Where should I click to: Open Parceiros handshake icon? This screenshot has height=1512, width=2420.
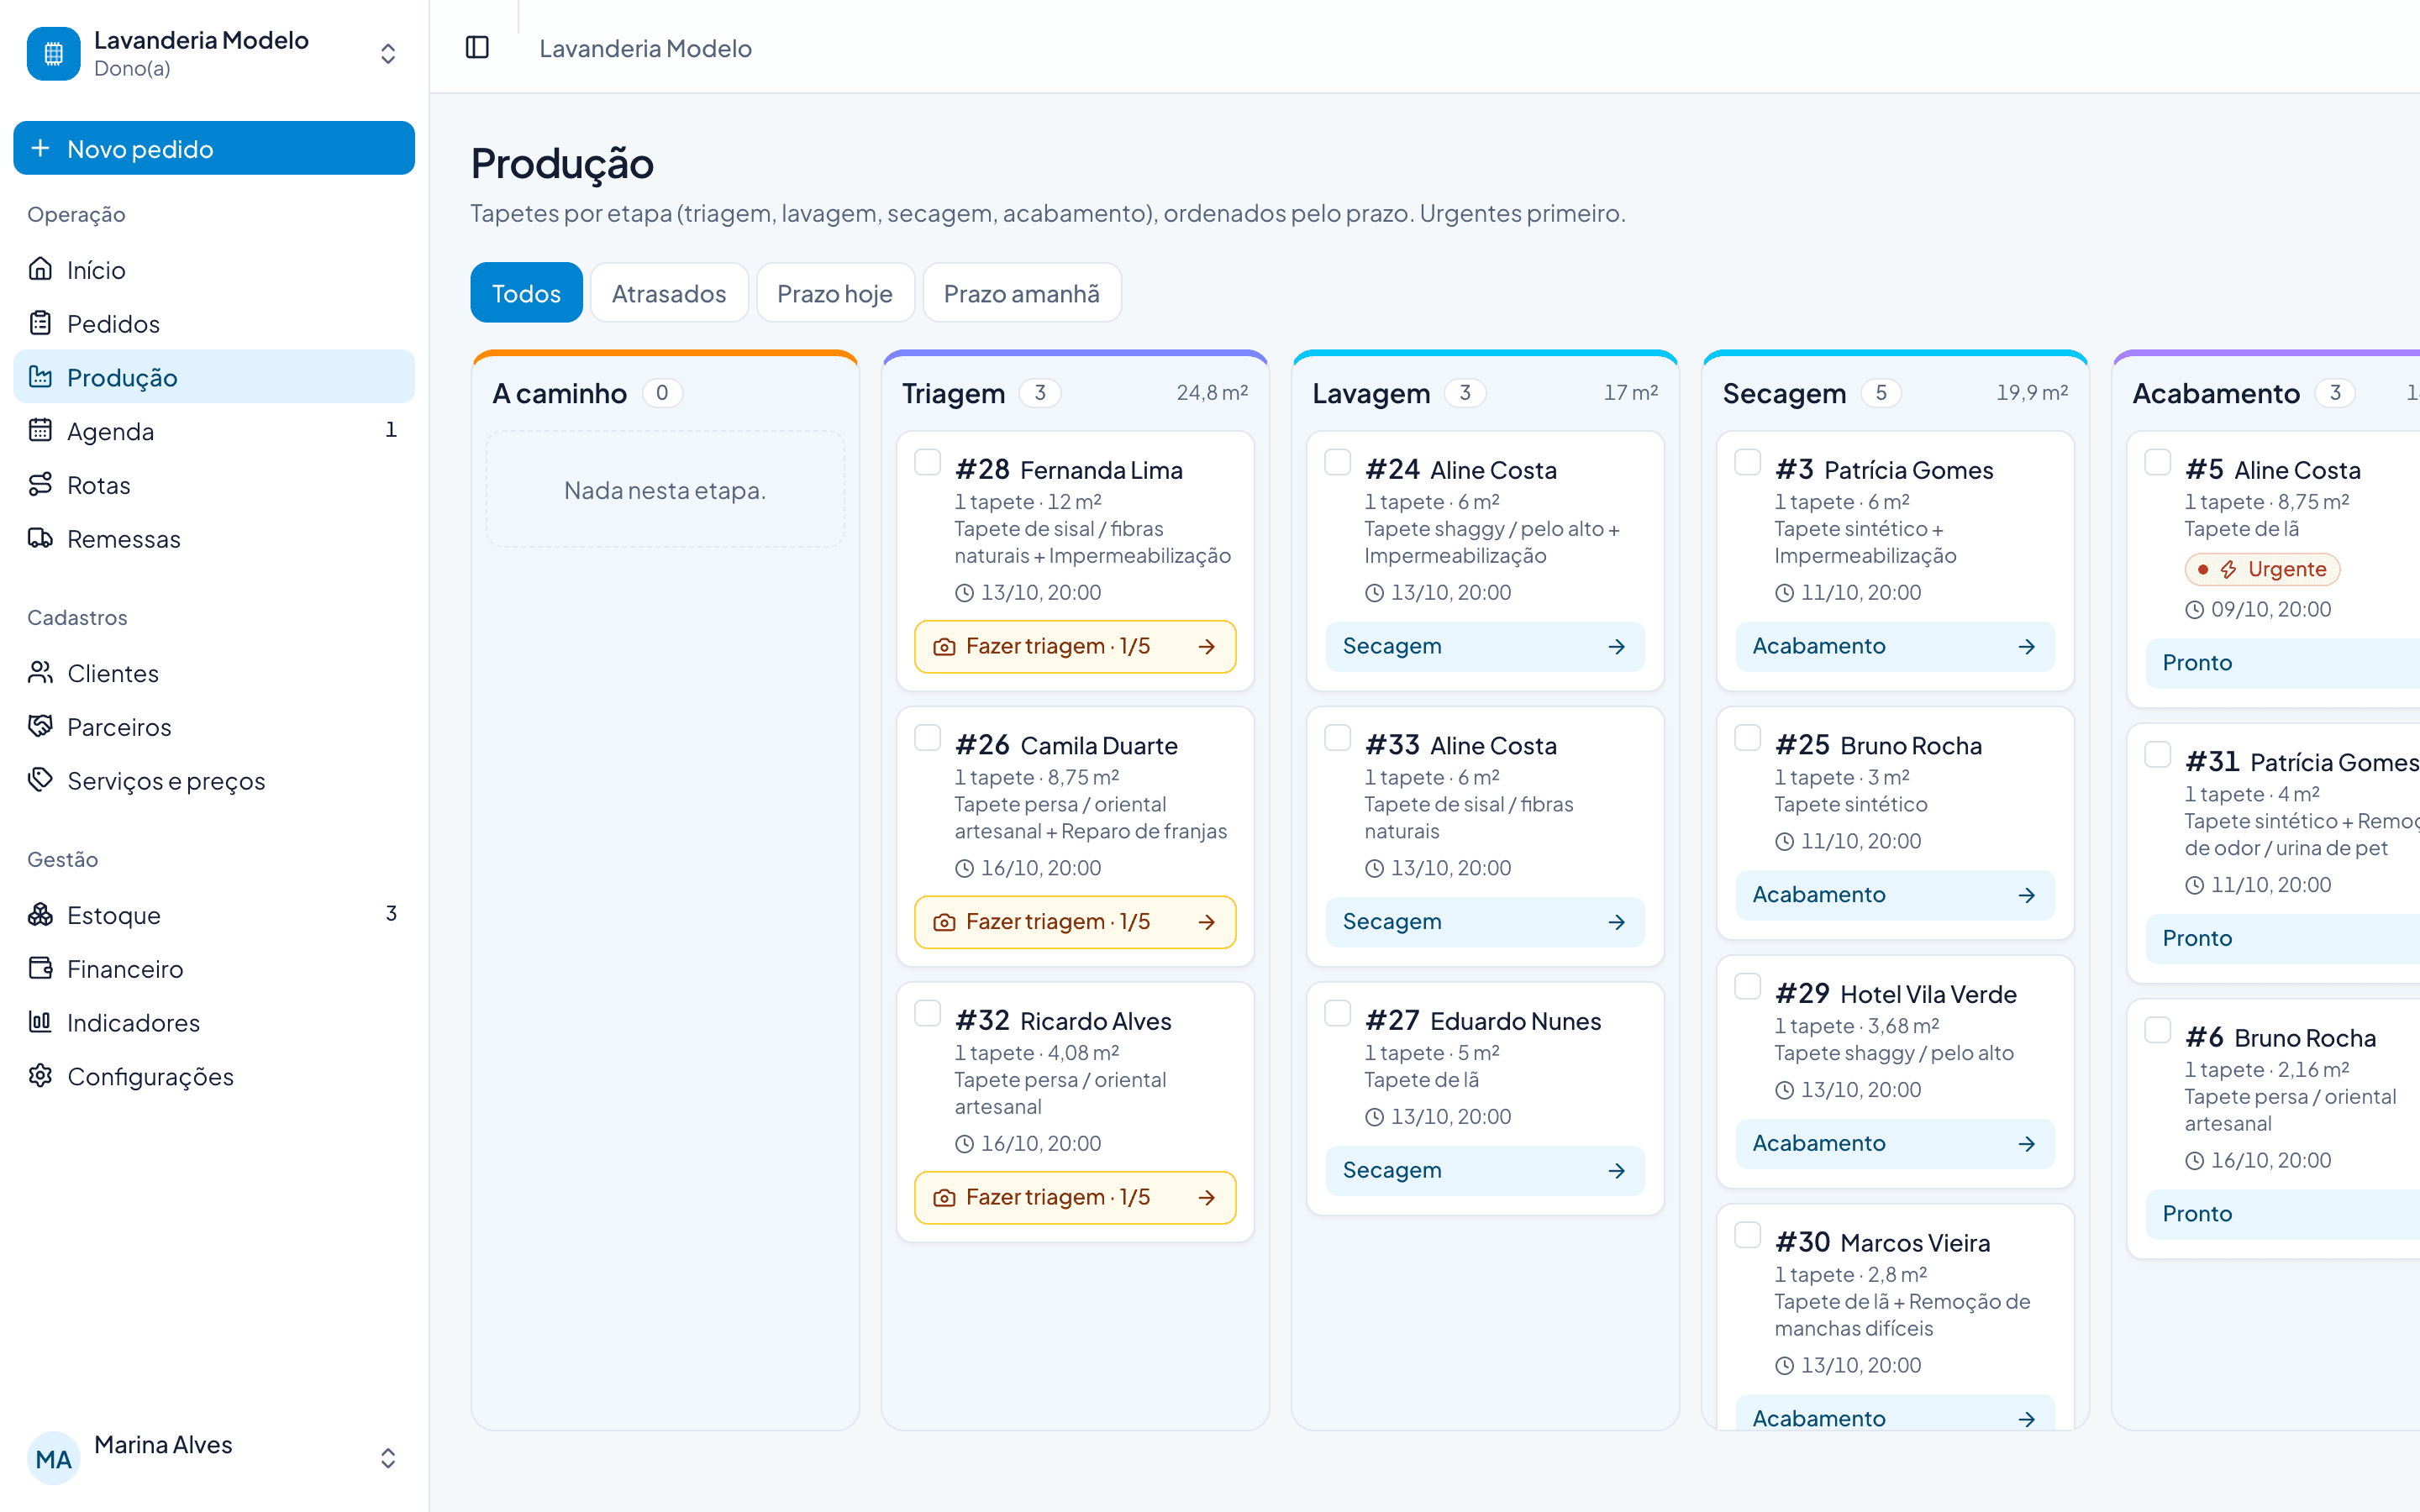(40, 726)
